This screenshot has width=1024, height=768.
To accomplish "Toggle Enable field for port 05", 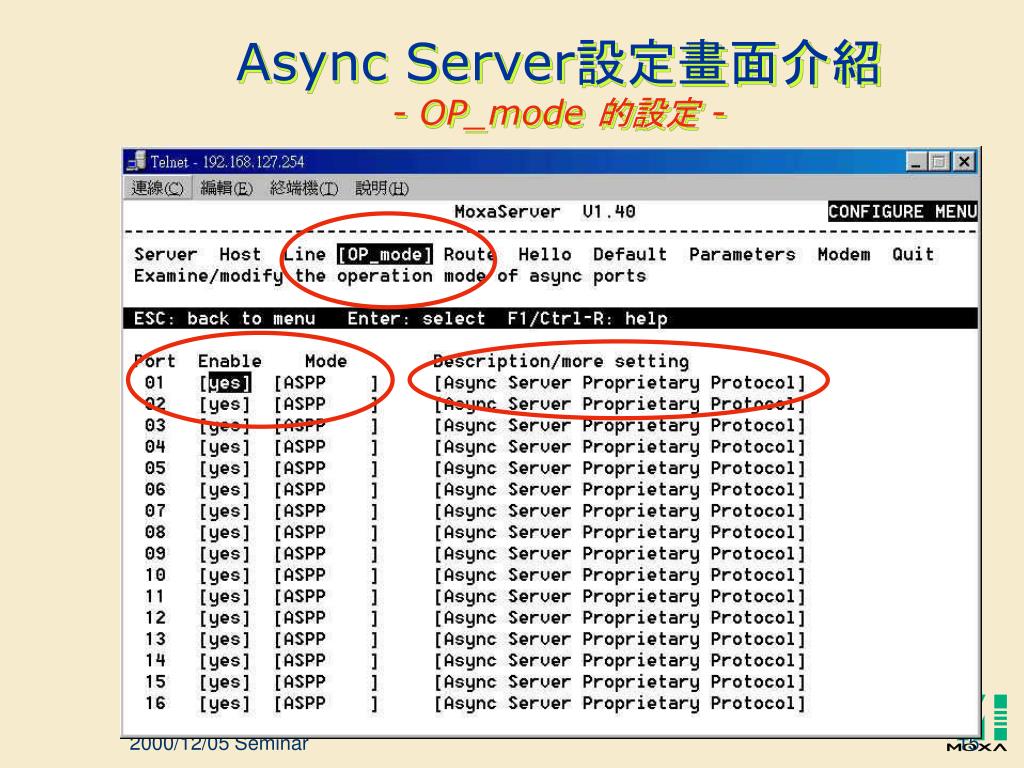I will (225, 468).
